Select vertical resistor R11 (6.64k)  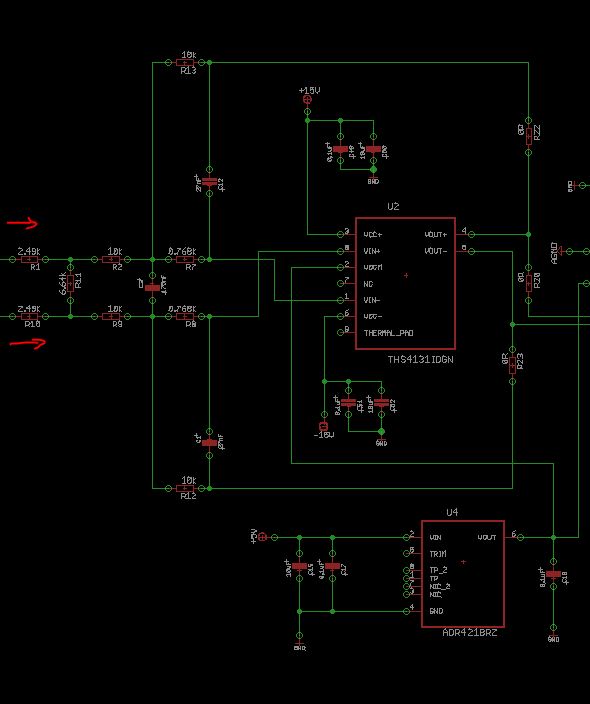coord(70,284)
